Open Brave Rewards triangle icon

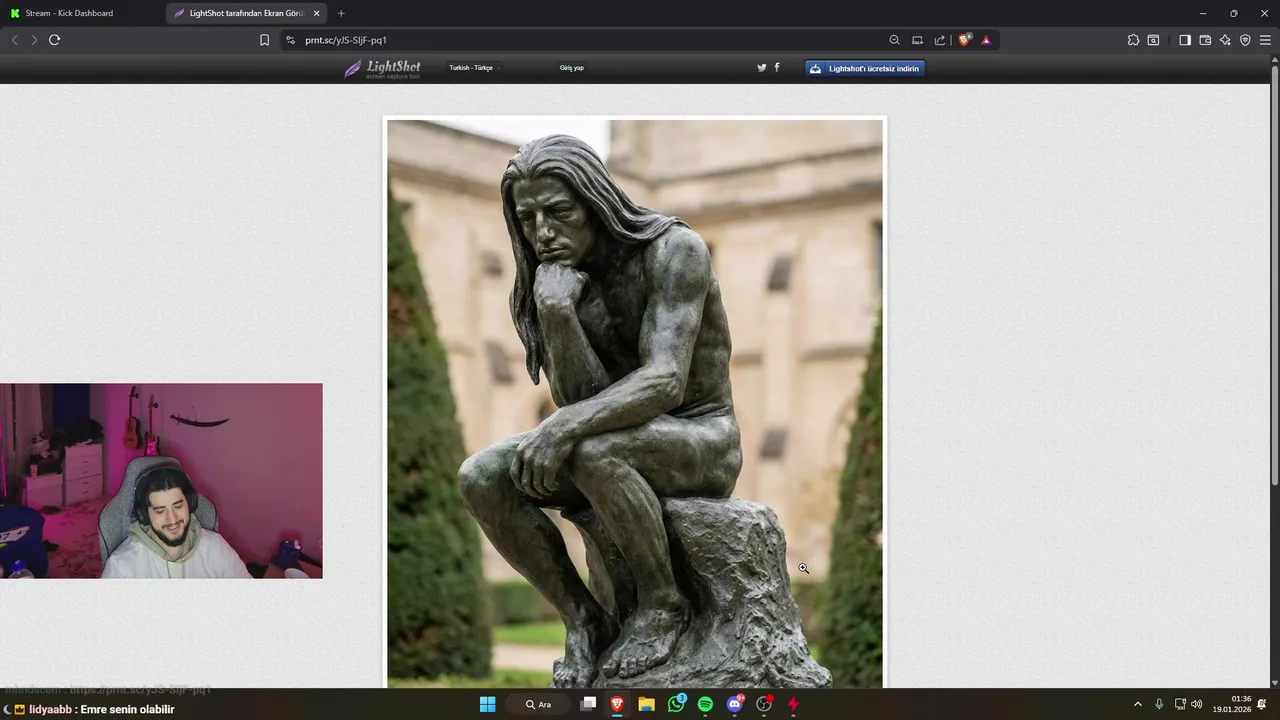(x=986, y=40)
